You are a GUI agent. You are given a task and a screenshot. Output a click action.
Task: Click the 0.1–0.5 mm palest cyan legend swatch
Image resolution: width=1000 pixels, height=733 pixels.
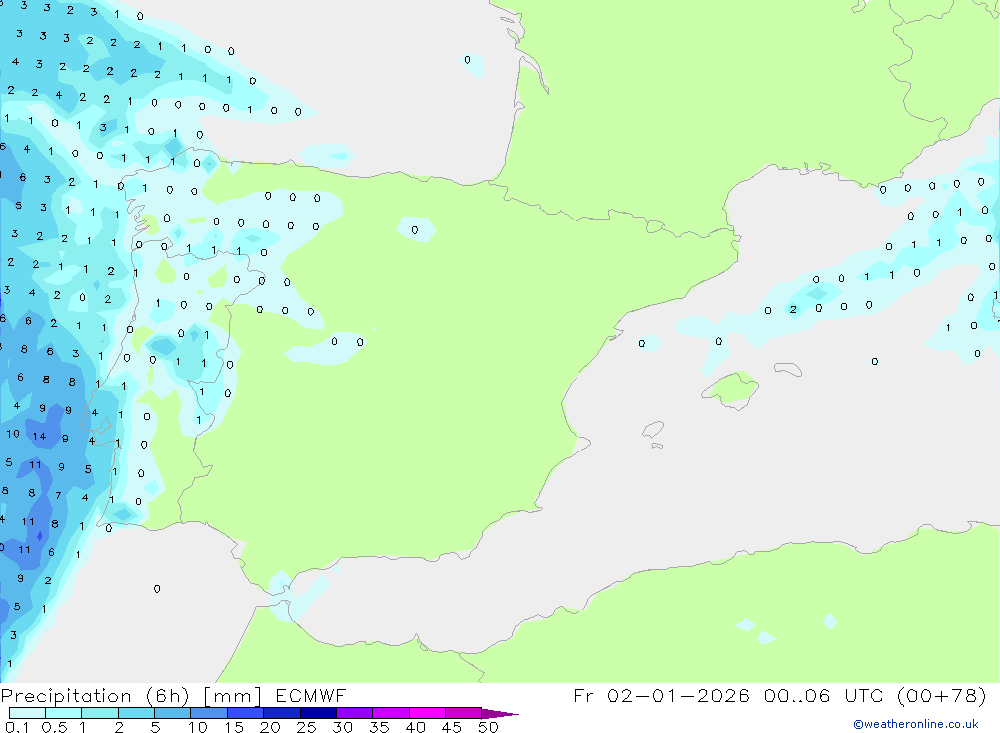pos(27,713)
